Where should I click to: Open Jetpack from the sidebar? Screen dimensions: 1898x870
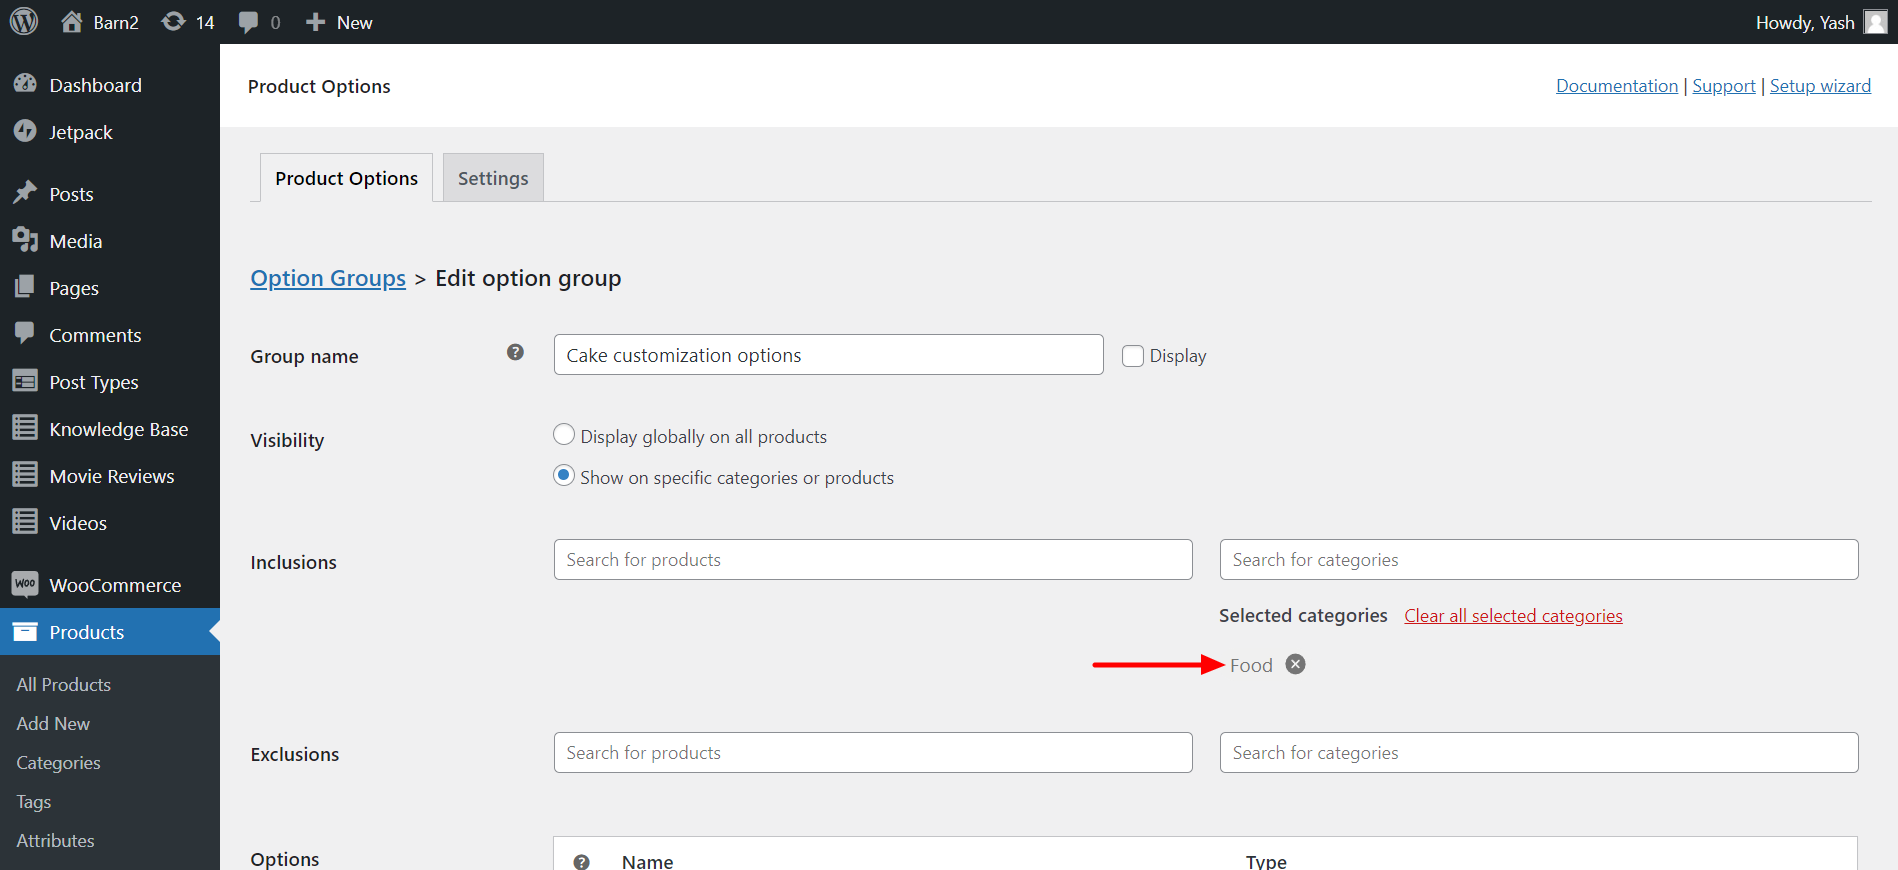(80, 132)
